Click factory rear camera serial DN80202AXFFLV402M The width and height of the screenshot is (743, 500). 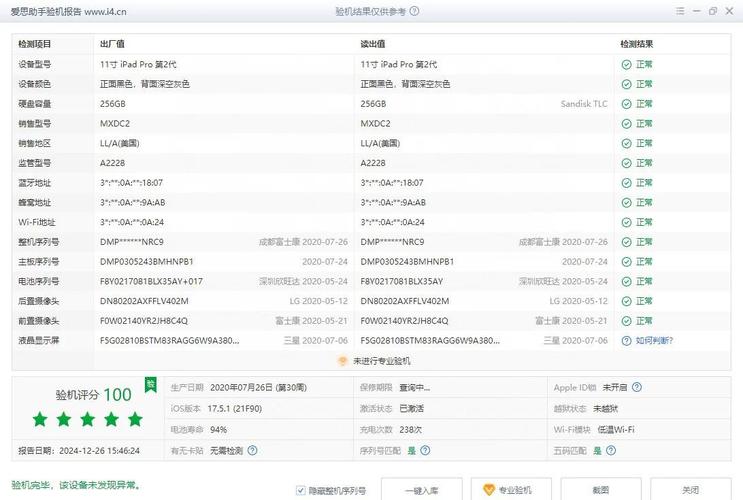[144, 301]
